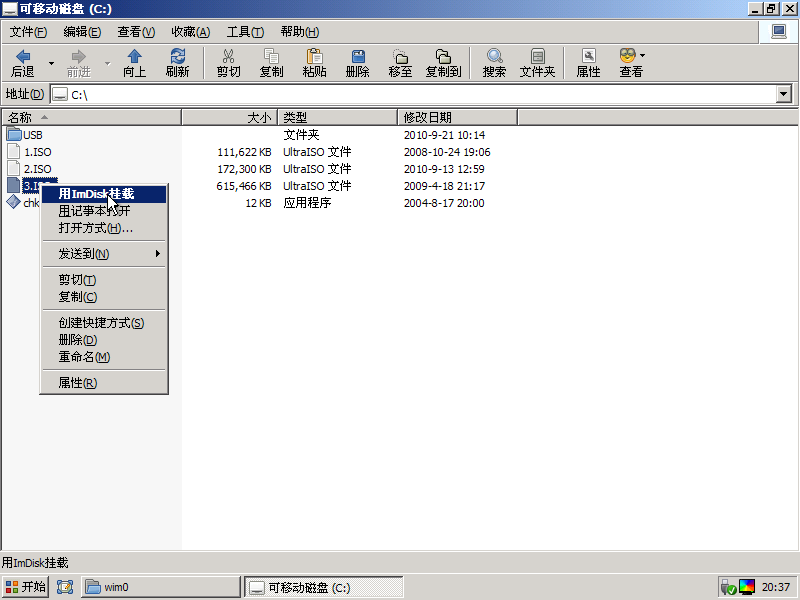800x600 pixels.
Task: Open the address bar dropdown arrow
Action: [784, 94]
